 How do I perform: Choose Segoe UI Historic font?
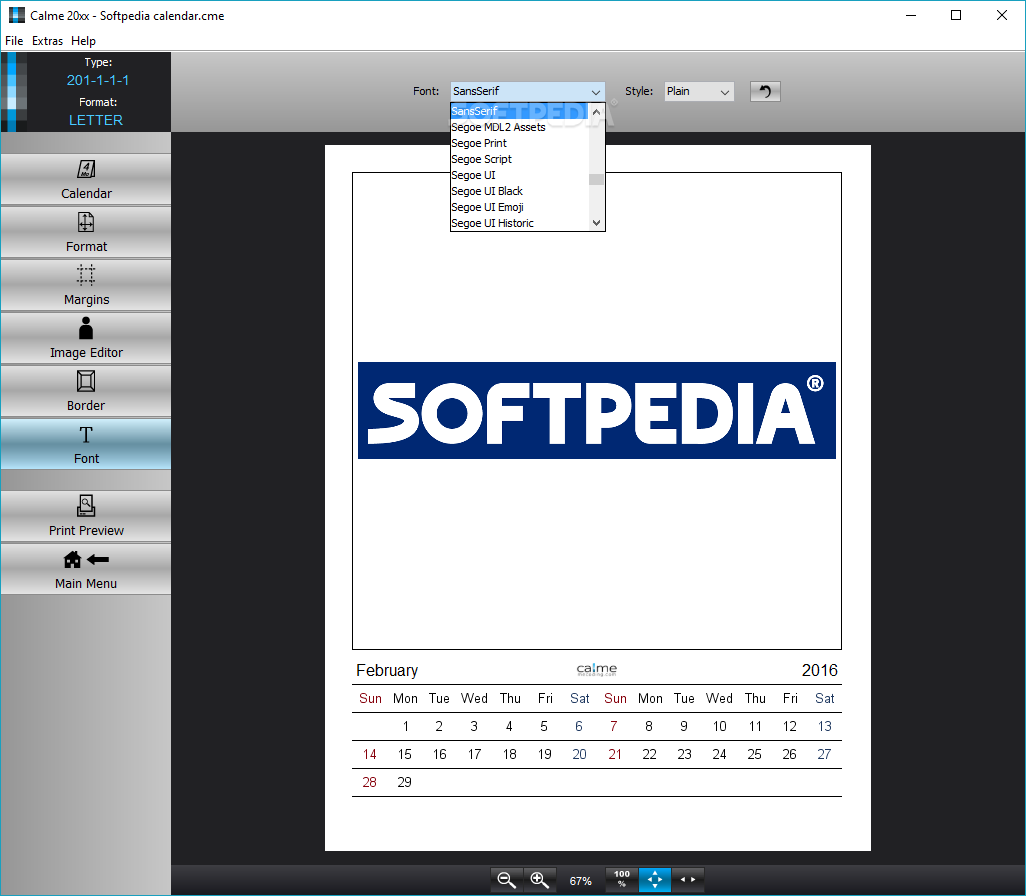coord(520,223)
